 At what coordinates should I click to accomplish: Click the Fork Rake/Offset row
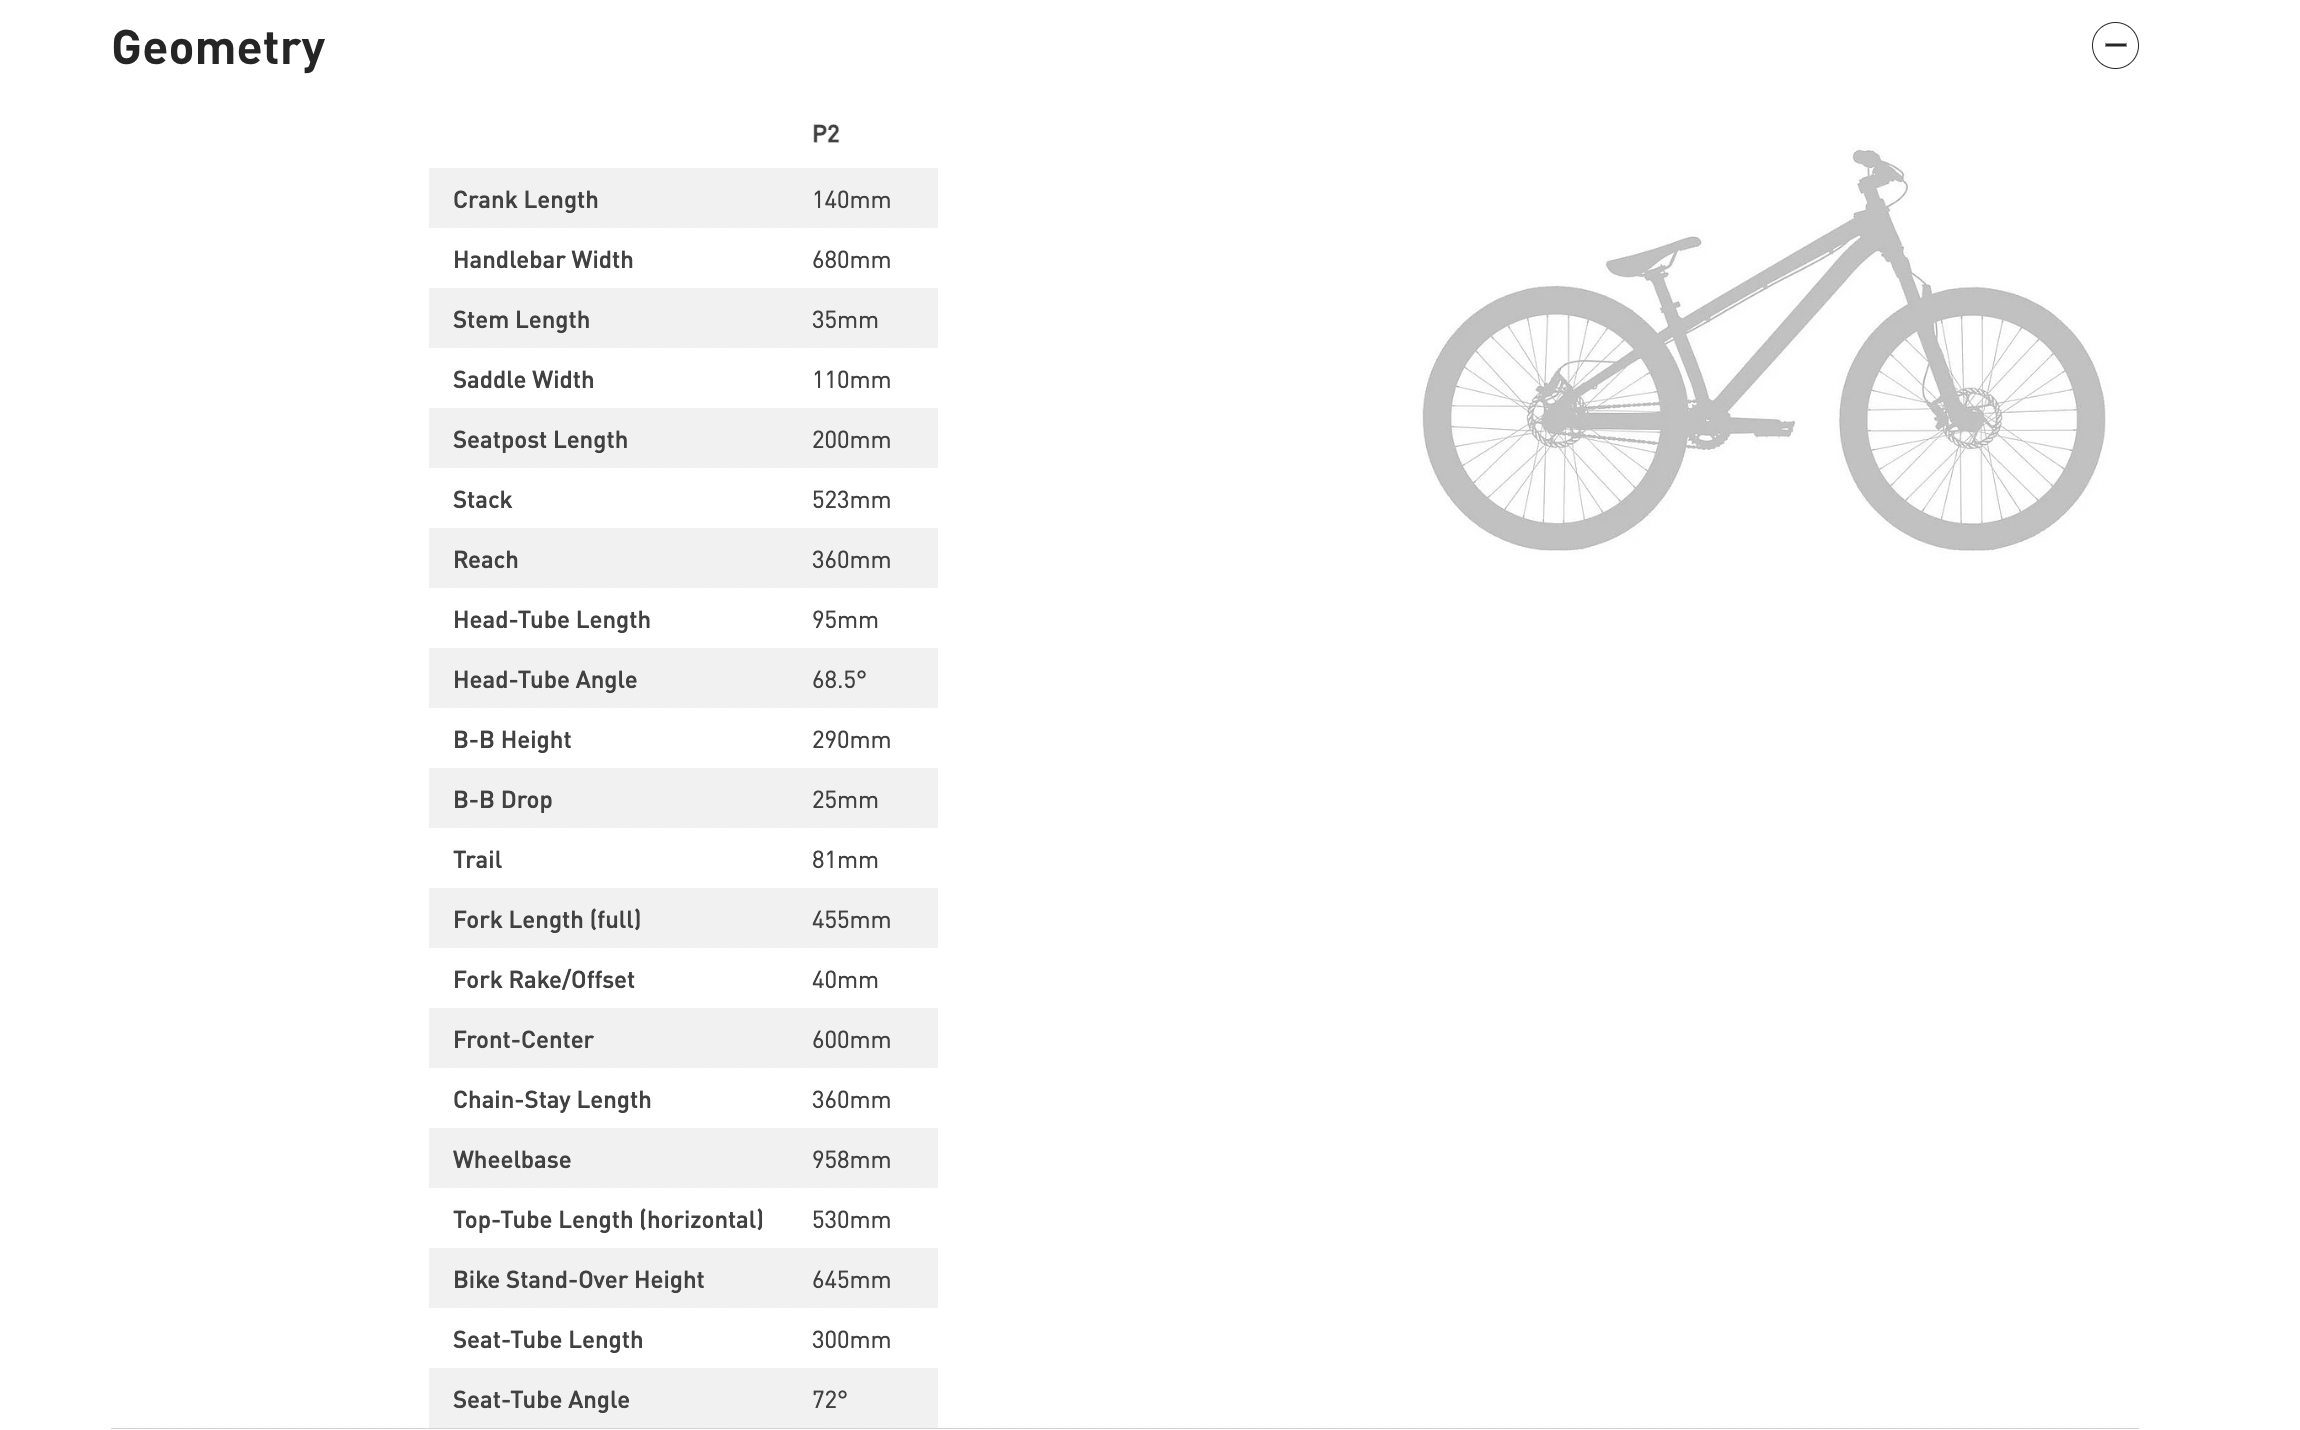click(x=682, y=979)
